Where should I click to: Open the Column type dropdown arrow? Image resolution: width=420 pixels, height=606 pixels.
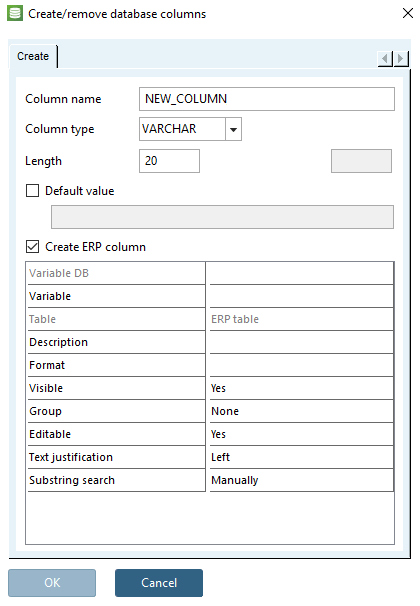pos(233,129)
